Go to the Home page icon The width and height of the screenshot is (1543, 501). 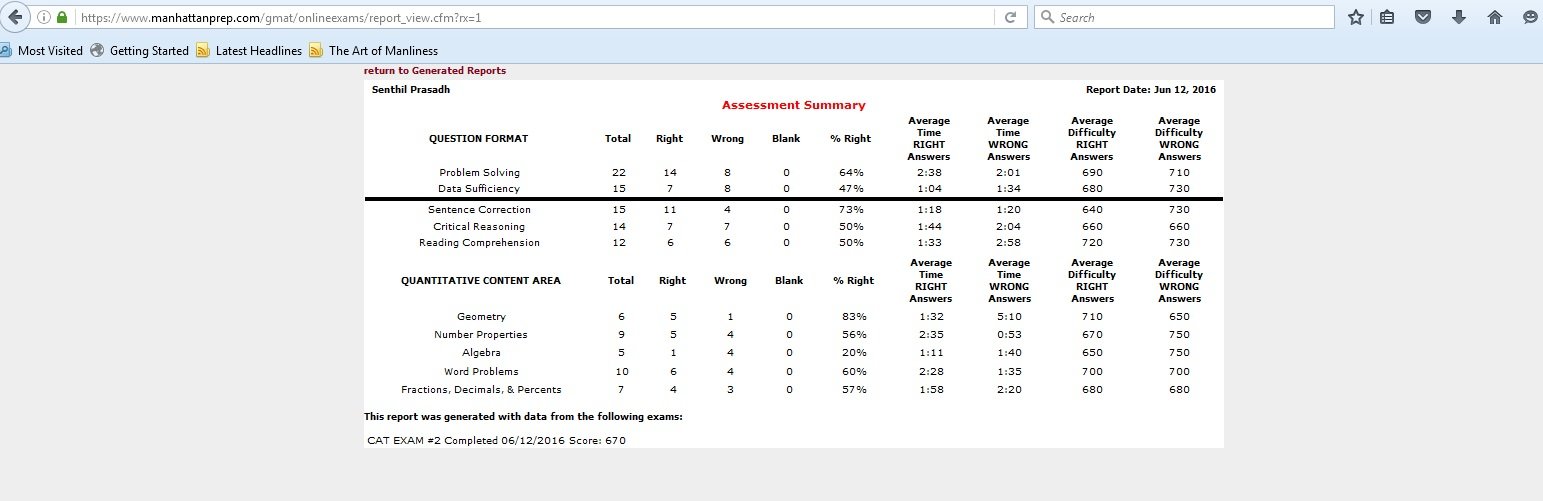click(x=1495, y=17)
